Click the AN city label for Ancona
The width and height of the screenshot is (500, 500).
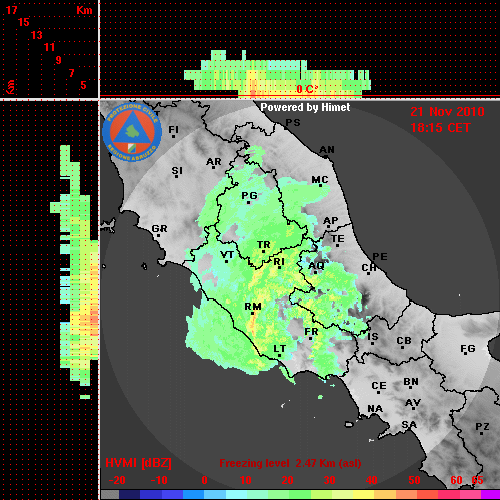pos(327,150)
